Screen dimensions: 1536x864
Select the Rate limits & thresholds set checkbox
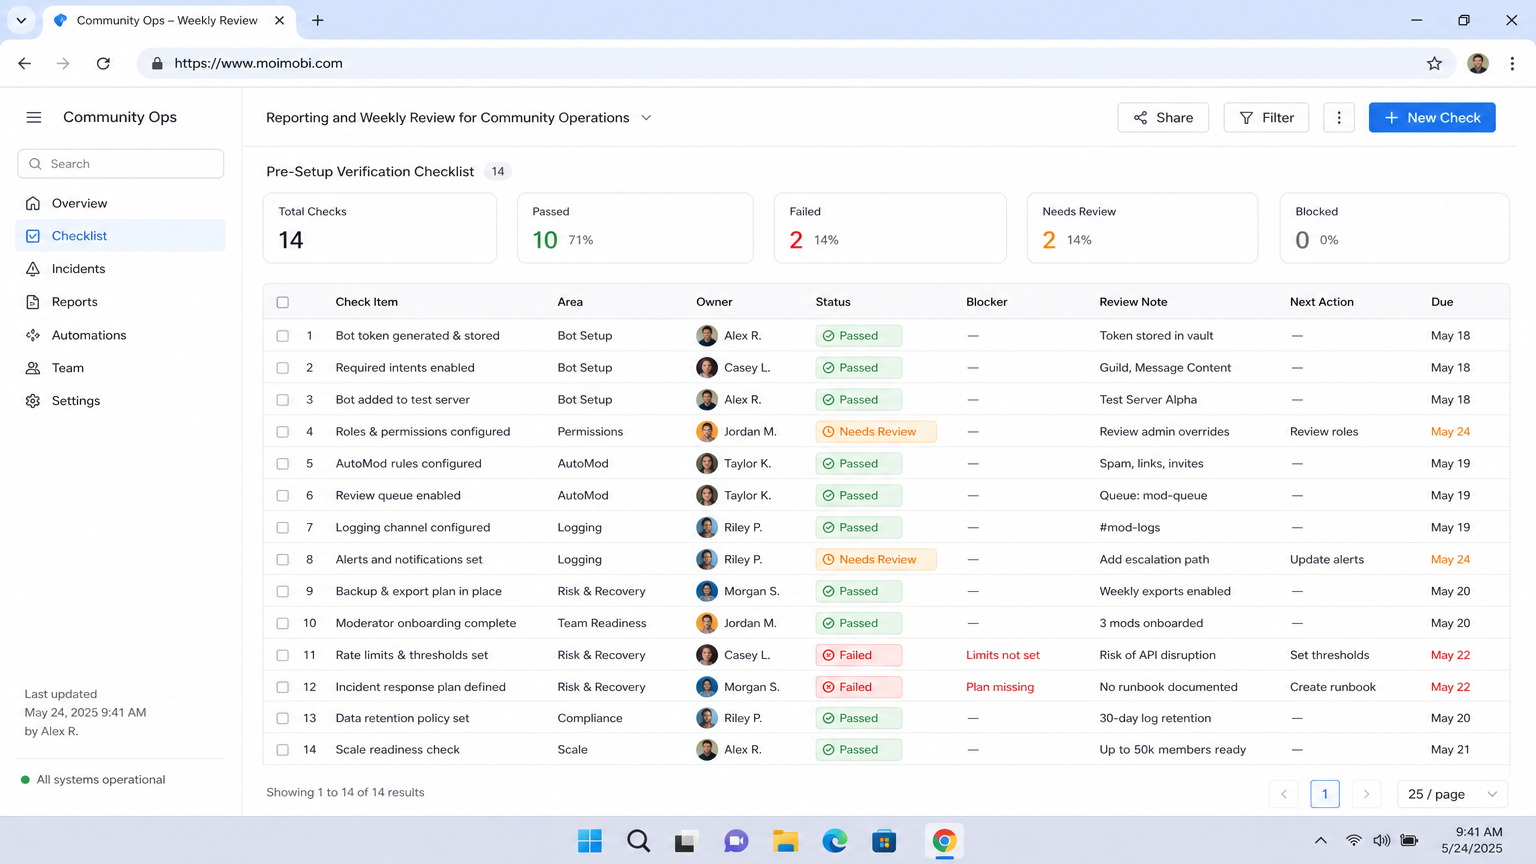point(283,656)
